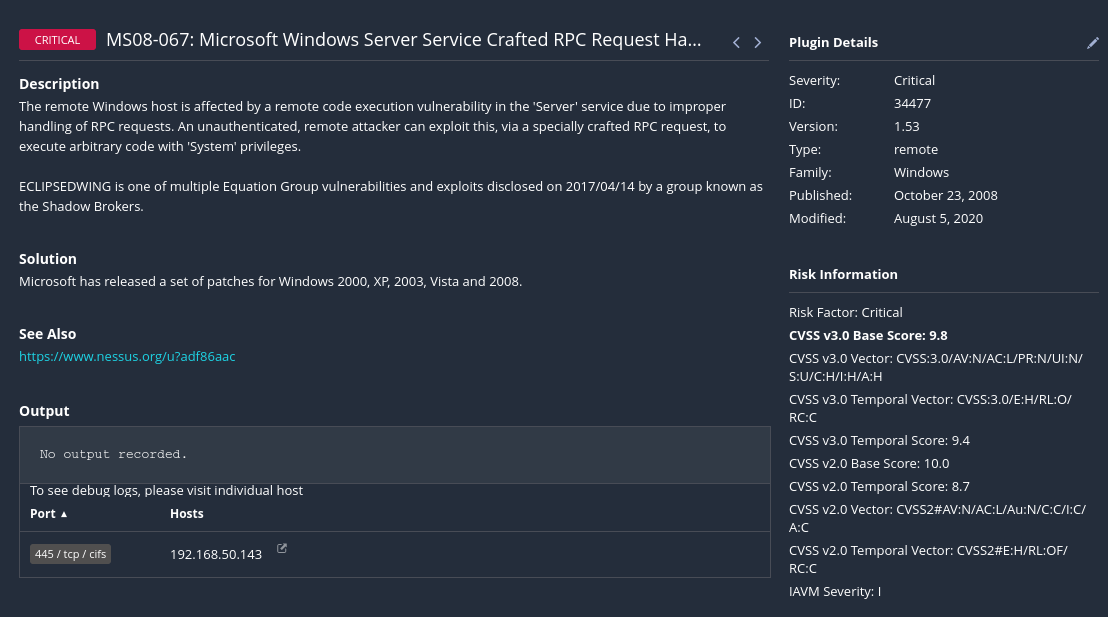1108x617 pixels.
Task: Click the 'No output recorded.' output box
Action: coord(395,454)
